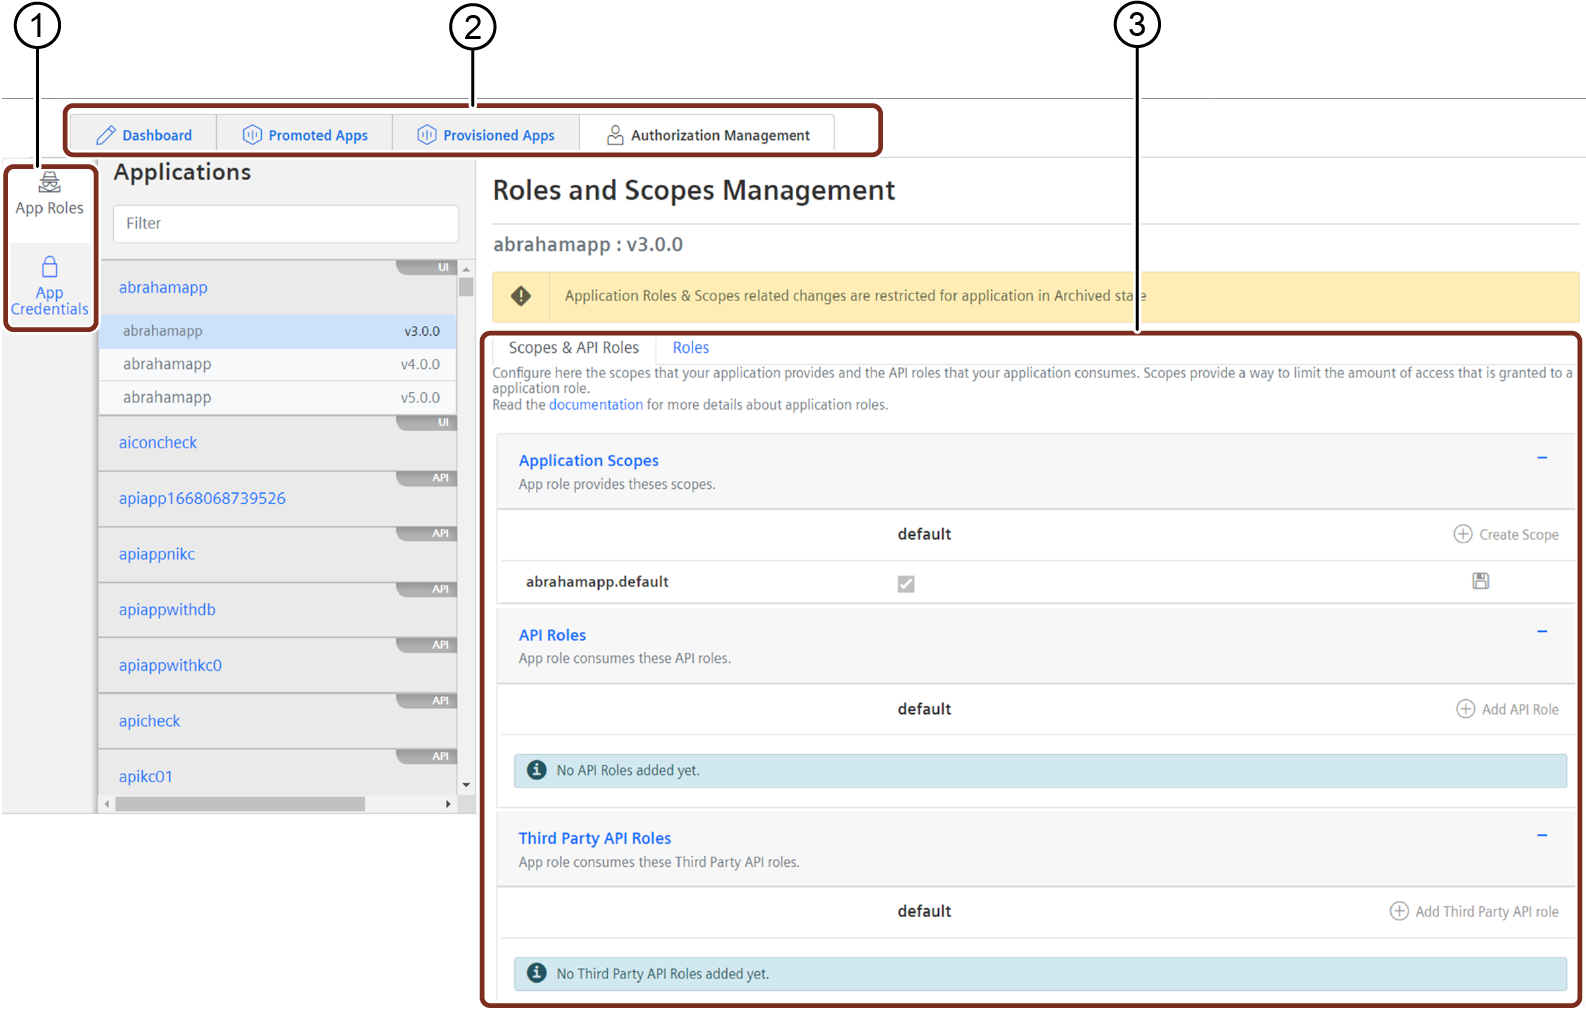Image resolution: width=1586 pixels, height=1011 pixels.
Task: Click info icon beside No Third Party message
Action: pyautogui.click(x=537, y=973)
